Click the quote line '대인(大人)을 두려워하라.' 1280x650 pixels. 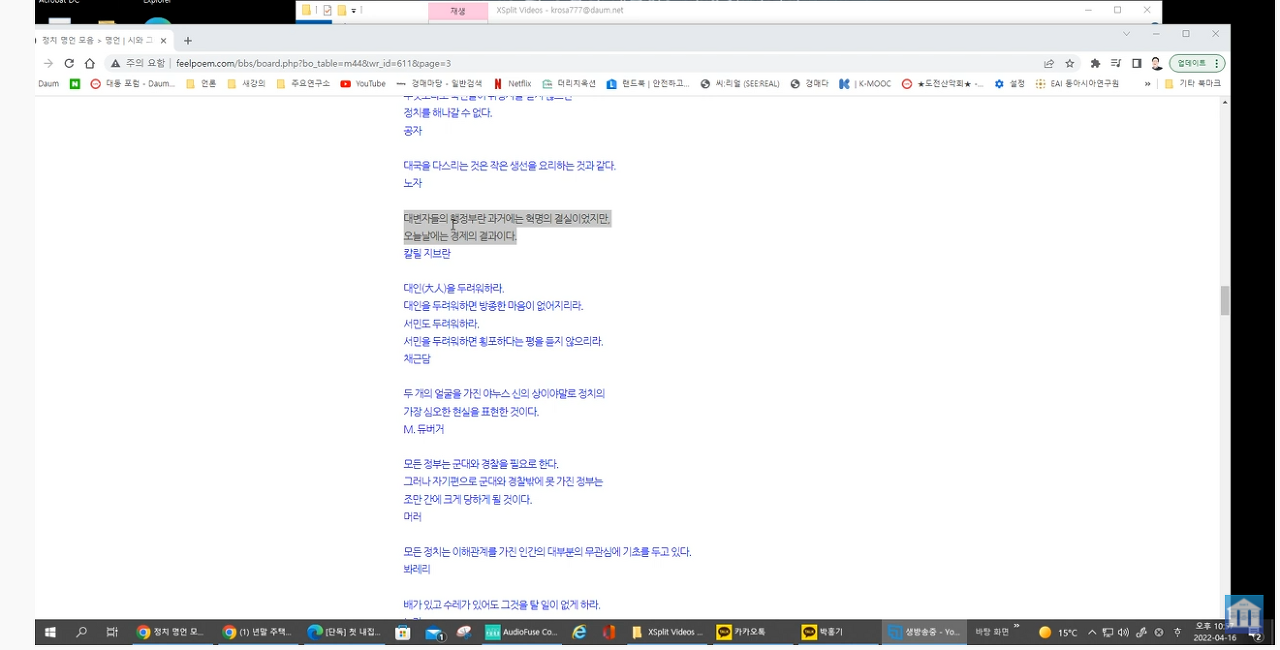pos(453,289)
